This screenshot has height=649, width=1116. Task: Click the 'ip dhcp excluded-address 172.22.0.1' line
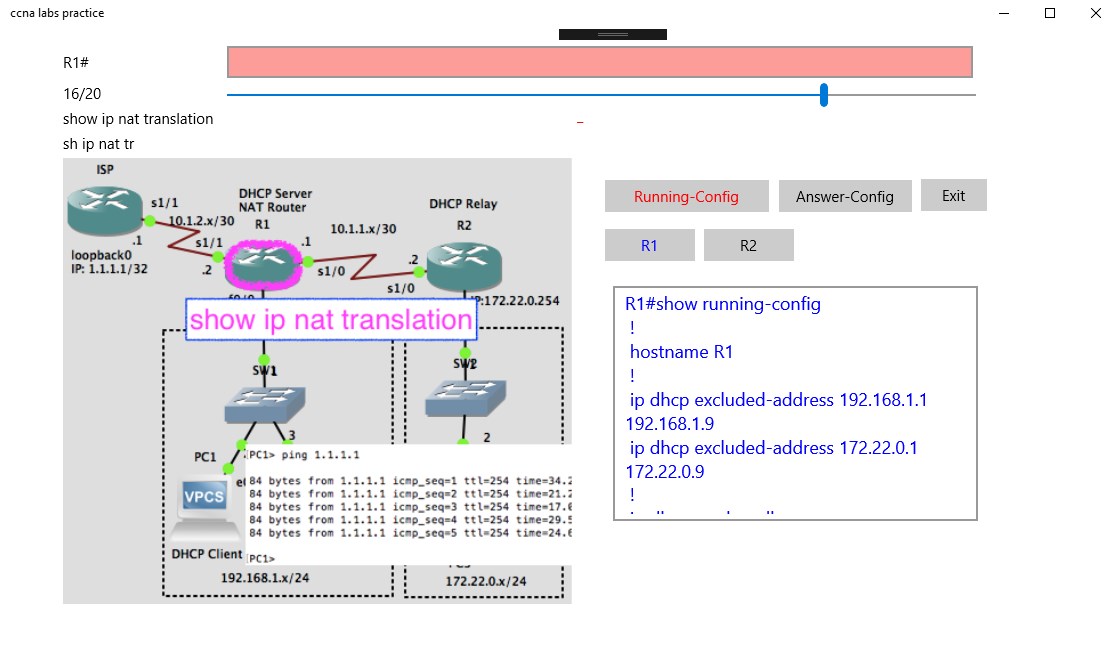773,448
